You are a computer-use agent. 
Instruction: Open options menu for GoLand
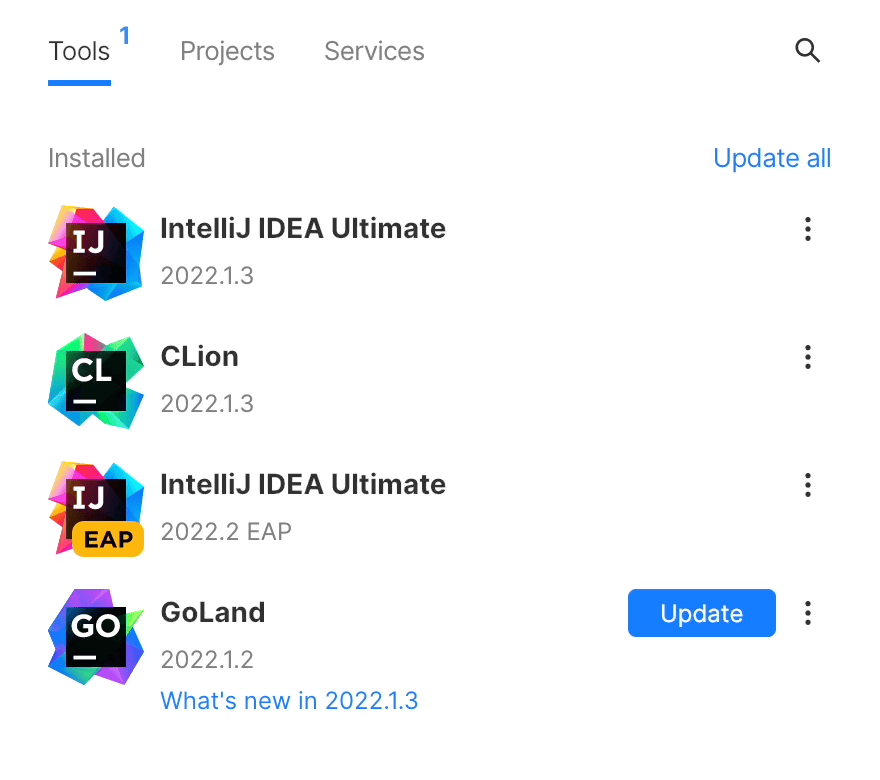[x=808, y=613]
